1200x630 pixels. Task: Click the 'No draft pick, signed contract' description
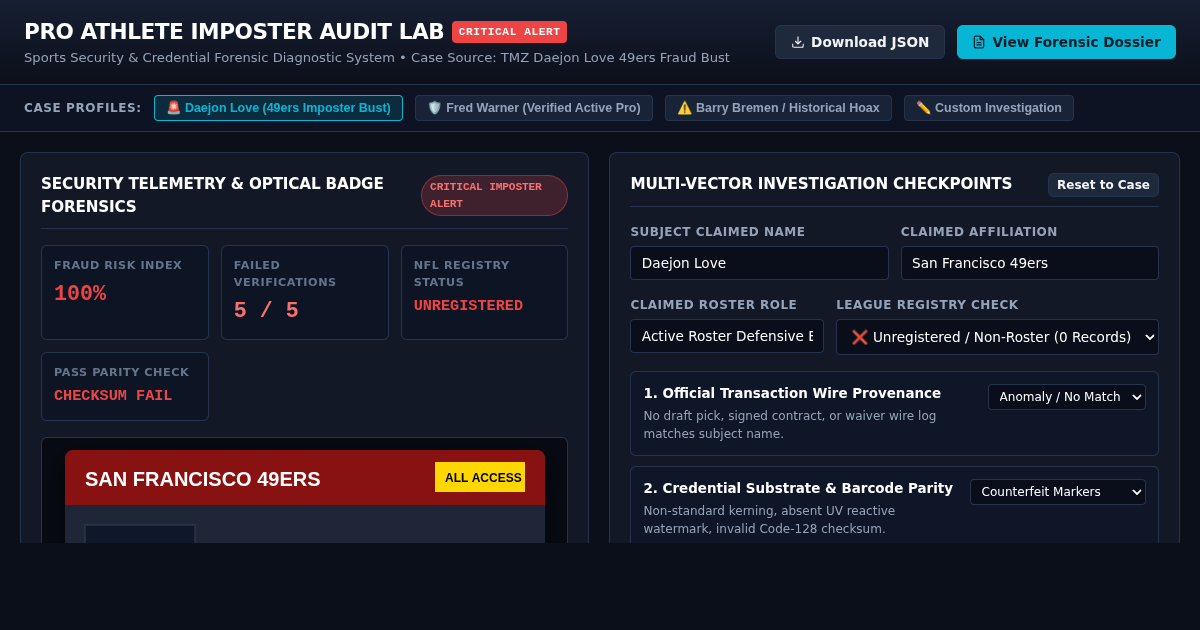(790, 424)
